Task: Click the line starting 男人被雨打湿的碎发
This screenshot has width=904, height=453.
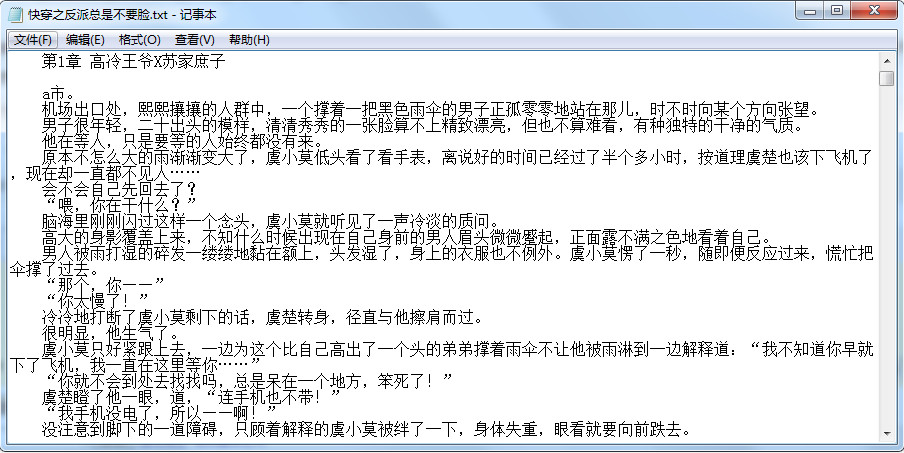Action: (x=457, y=253)
